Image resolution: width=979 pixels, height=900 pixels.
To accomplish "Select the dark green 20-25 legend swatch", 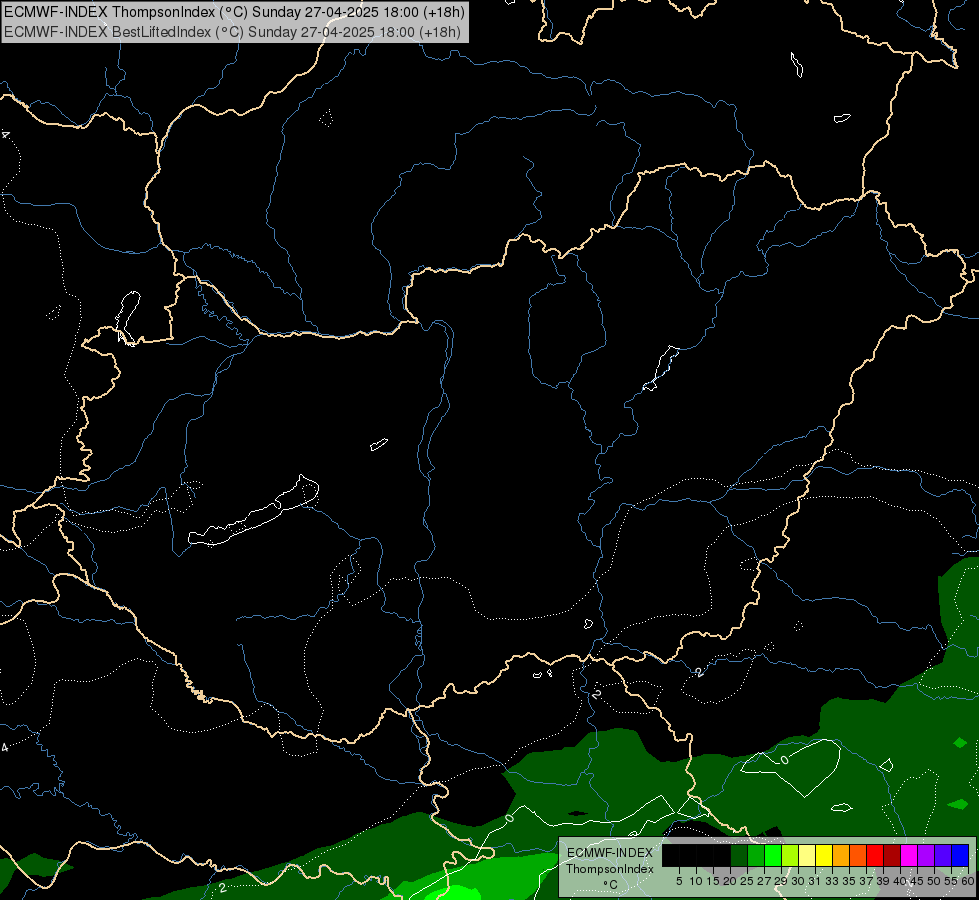I will pos(739,855).
